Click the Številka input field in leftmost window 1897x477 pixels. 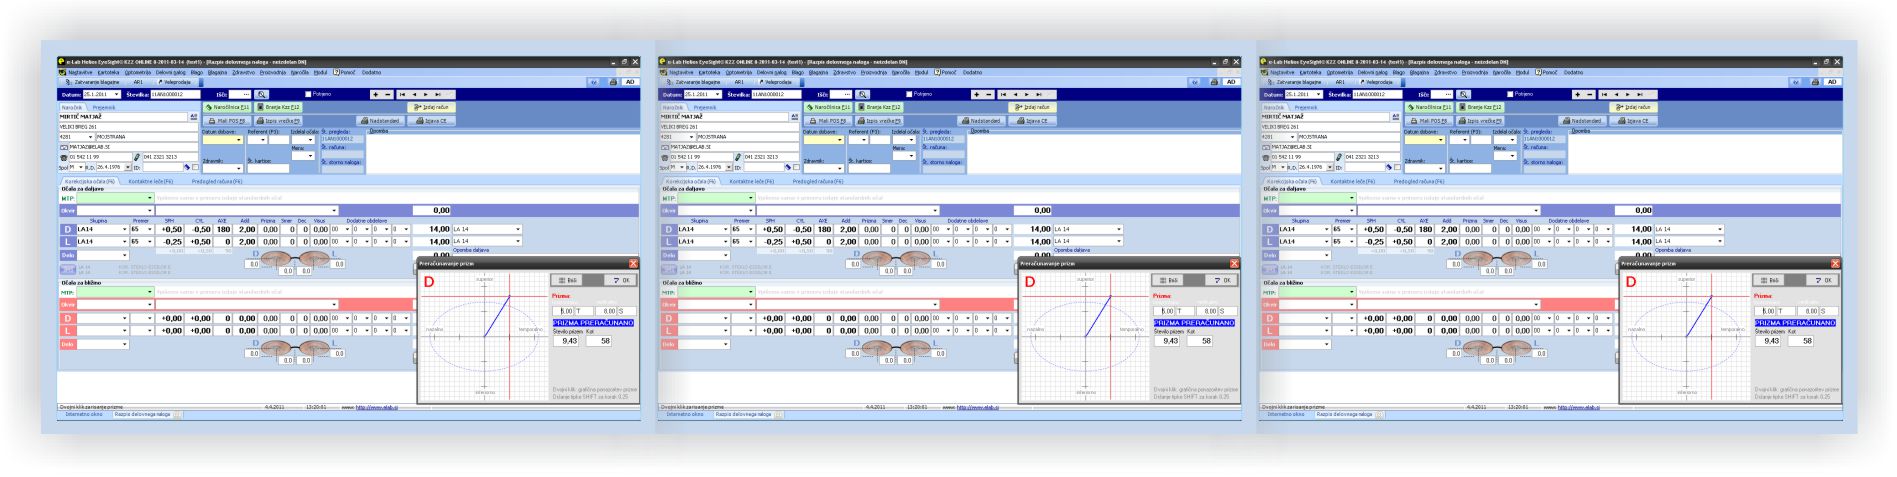coord(174,95)
